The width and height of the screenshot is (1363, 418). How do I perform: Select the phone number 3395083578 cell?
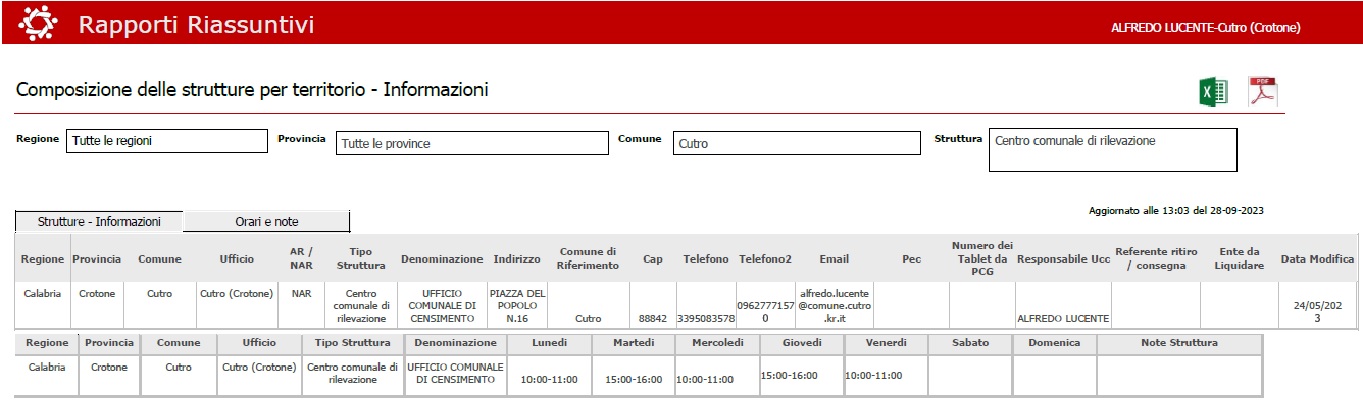(705, 318)
